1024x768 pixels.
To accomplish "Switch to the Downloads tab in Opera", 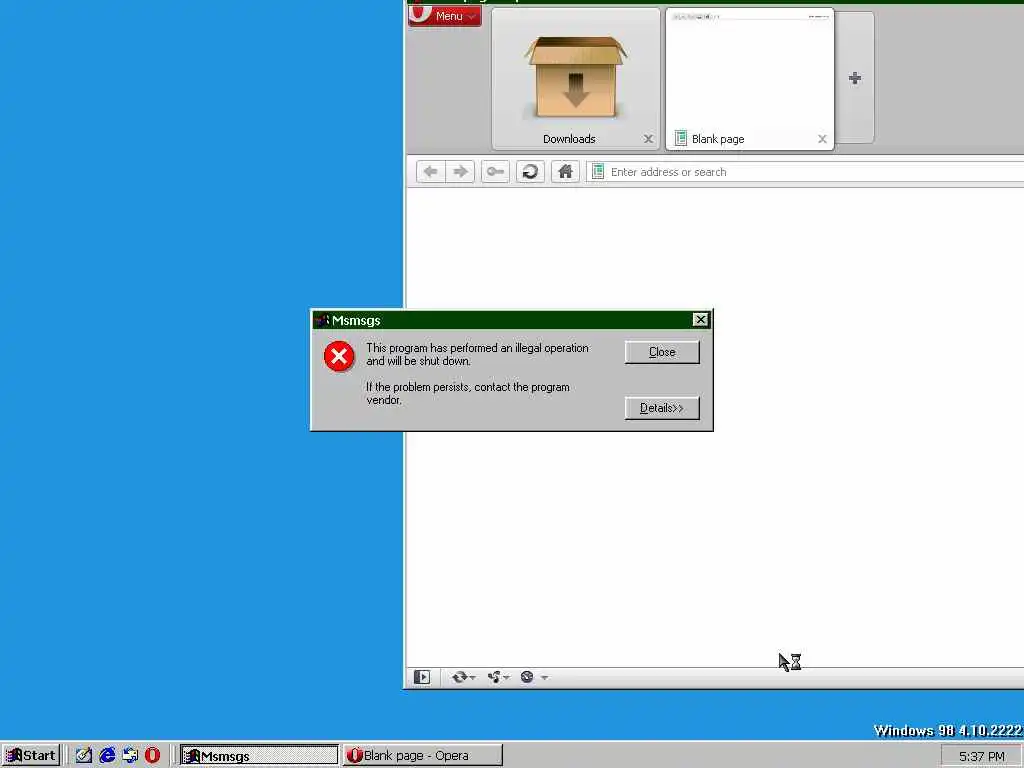I will 575,79.
